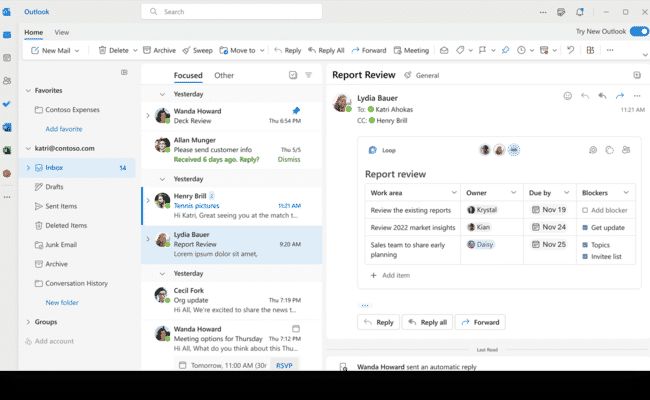Archive the message using the ribbon Archive button
This screenshot has width=650, height=400.
coord(159,50)
